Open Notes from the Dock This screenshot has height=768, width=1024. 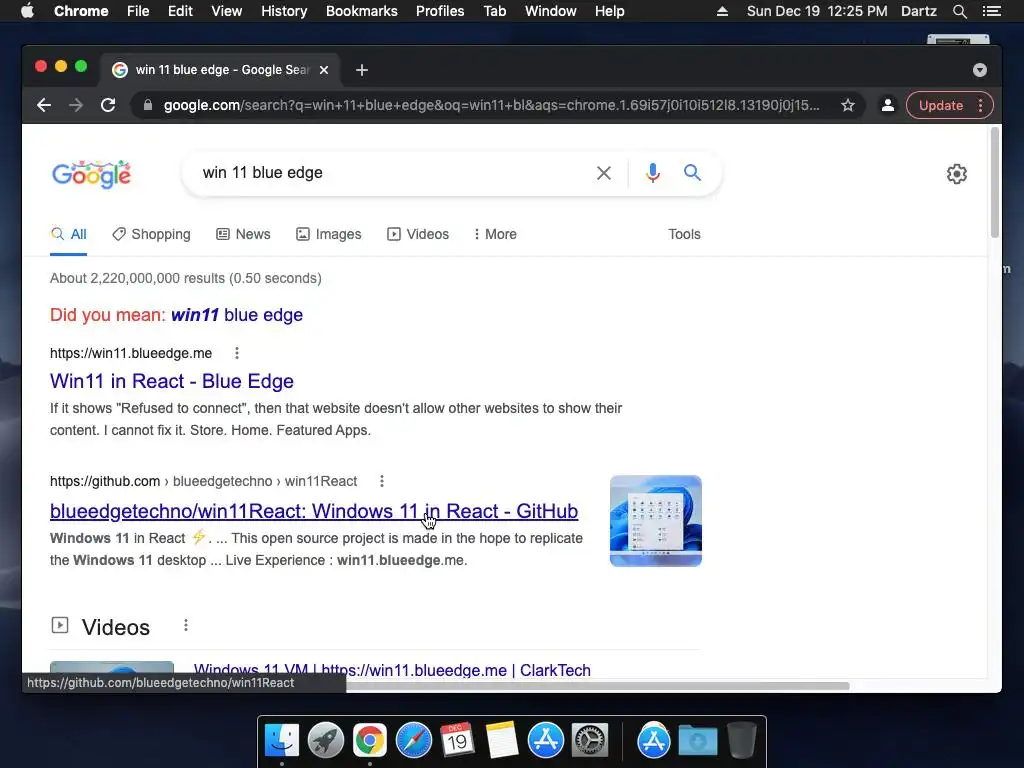[x=502, y=741]
